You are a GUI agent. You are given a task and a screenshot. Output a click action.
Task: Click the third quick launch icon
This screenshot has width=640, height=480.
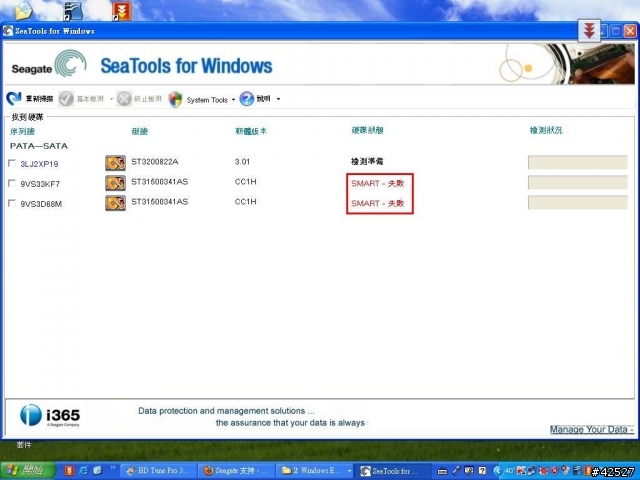97,471
